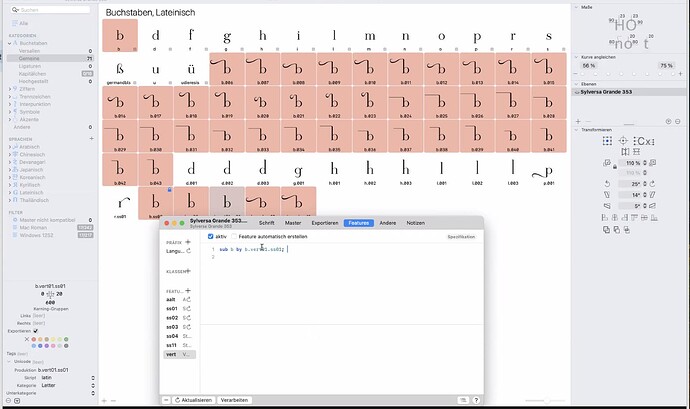Toggle the aktiv checkbox for feature

pos(210,236)
